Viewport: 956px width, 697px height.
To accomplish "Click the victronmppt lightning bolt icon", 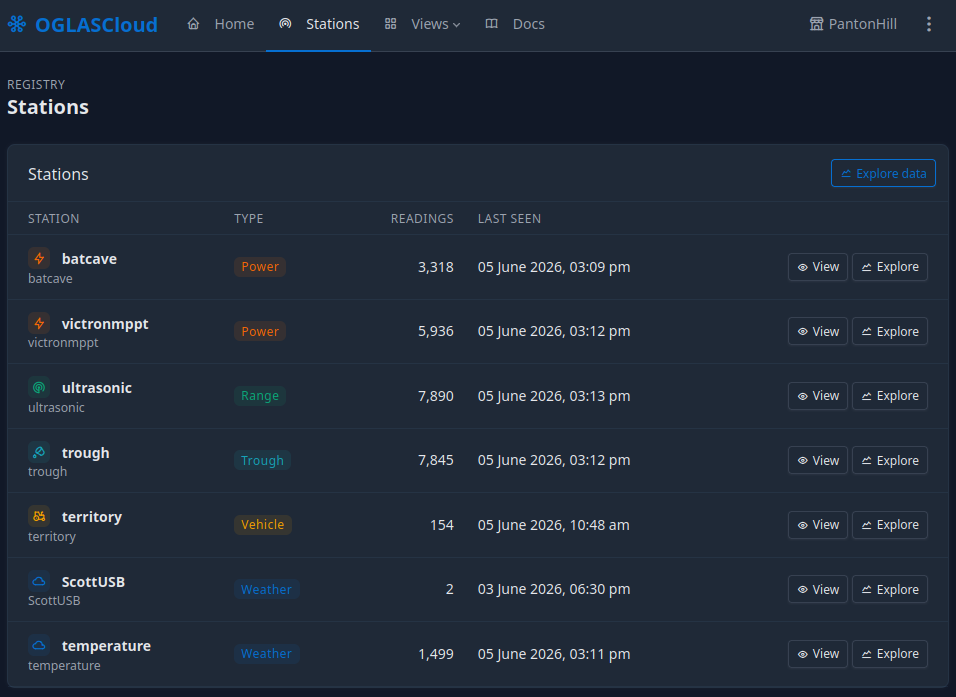I will 39,323.
